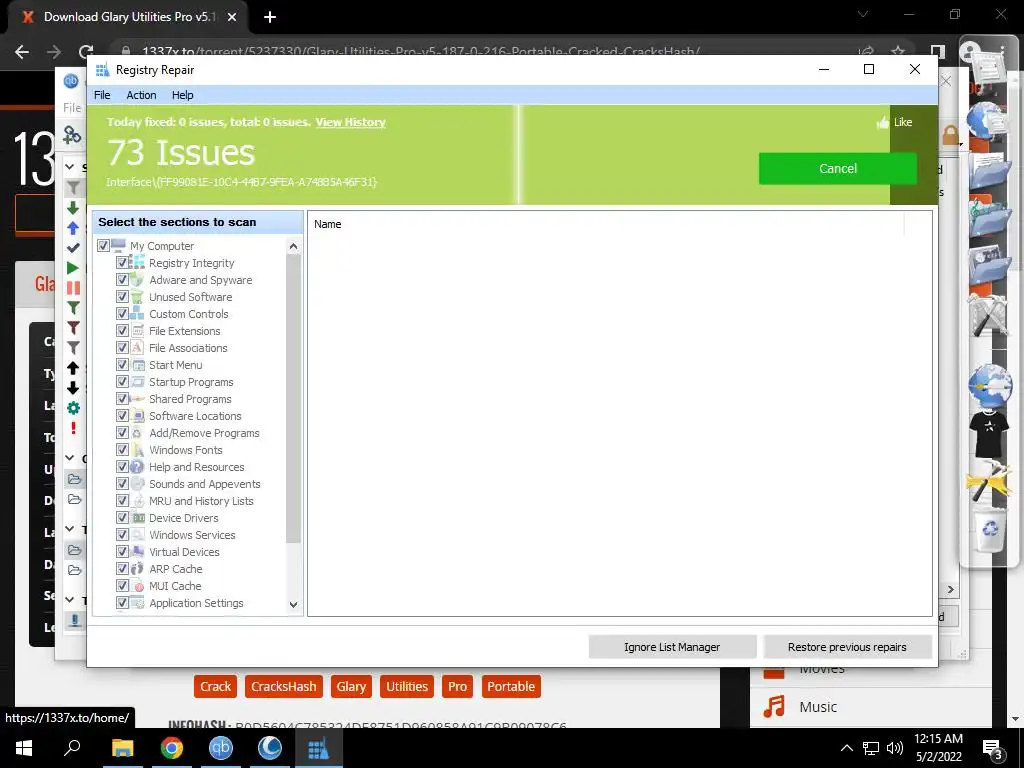Viewport: 1024px width, 768px height.
Task: Click the lock icon in qBittorrent toolbar
Action: pyautogui.click(x=950, y=135)
